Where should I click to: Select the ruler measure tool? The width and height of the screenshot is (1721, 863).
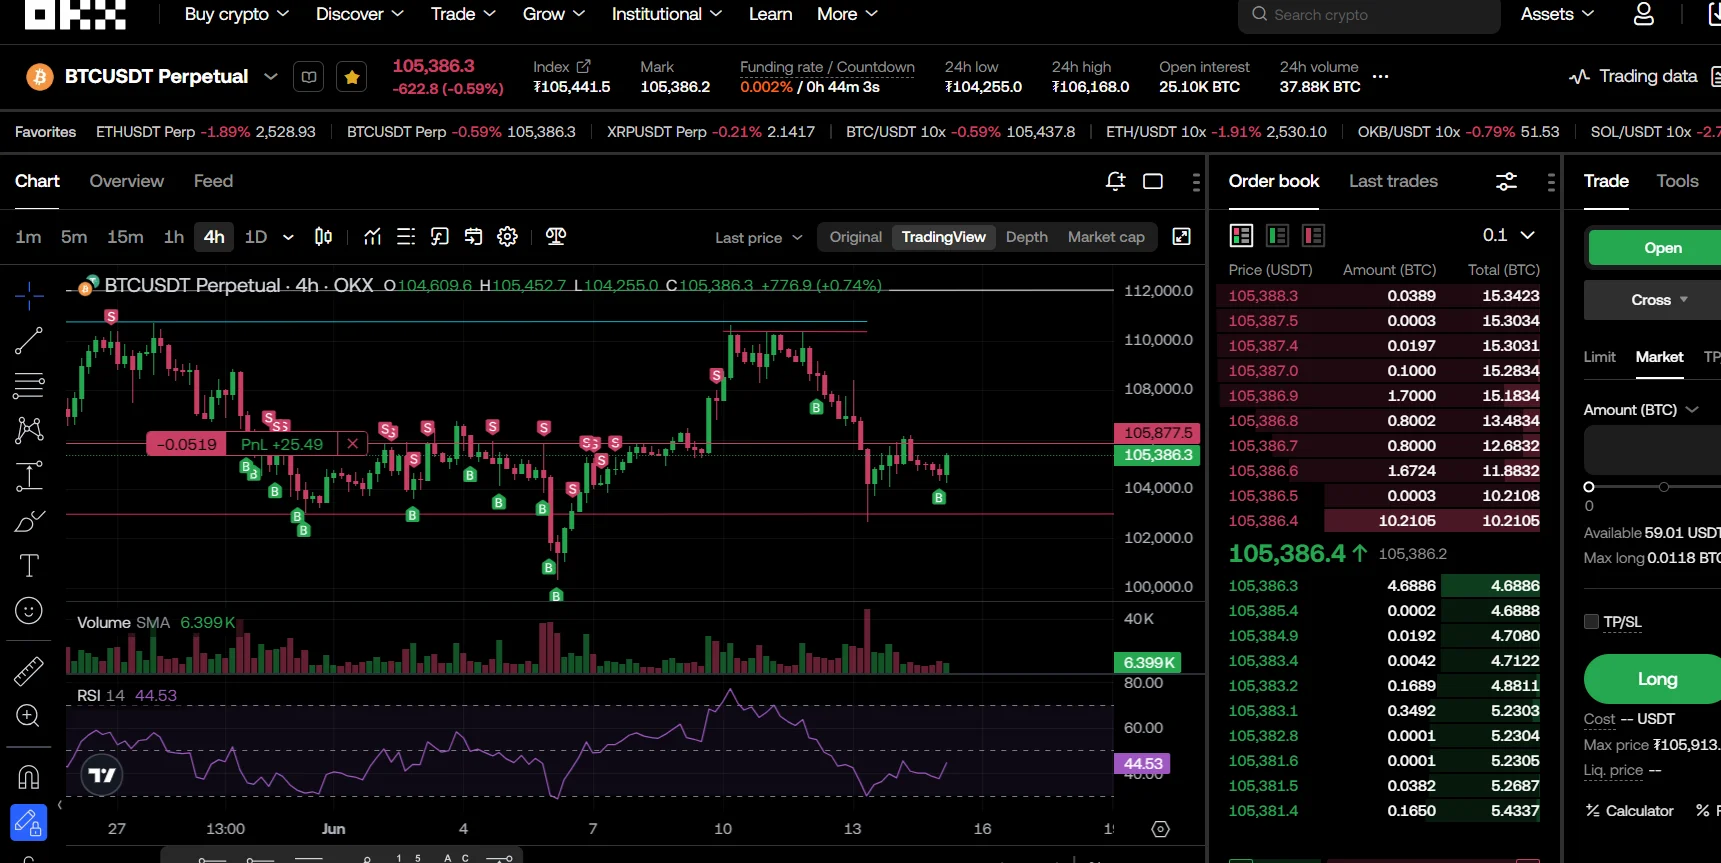29,670
